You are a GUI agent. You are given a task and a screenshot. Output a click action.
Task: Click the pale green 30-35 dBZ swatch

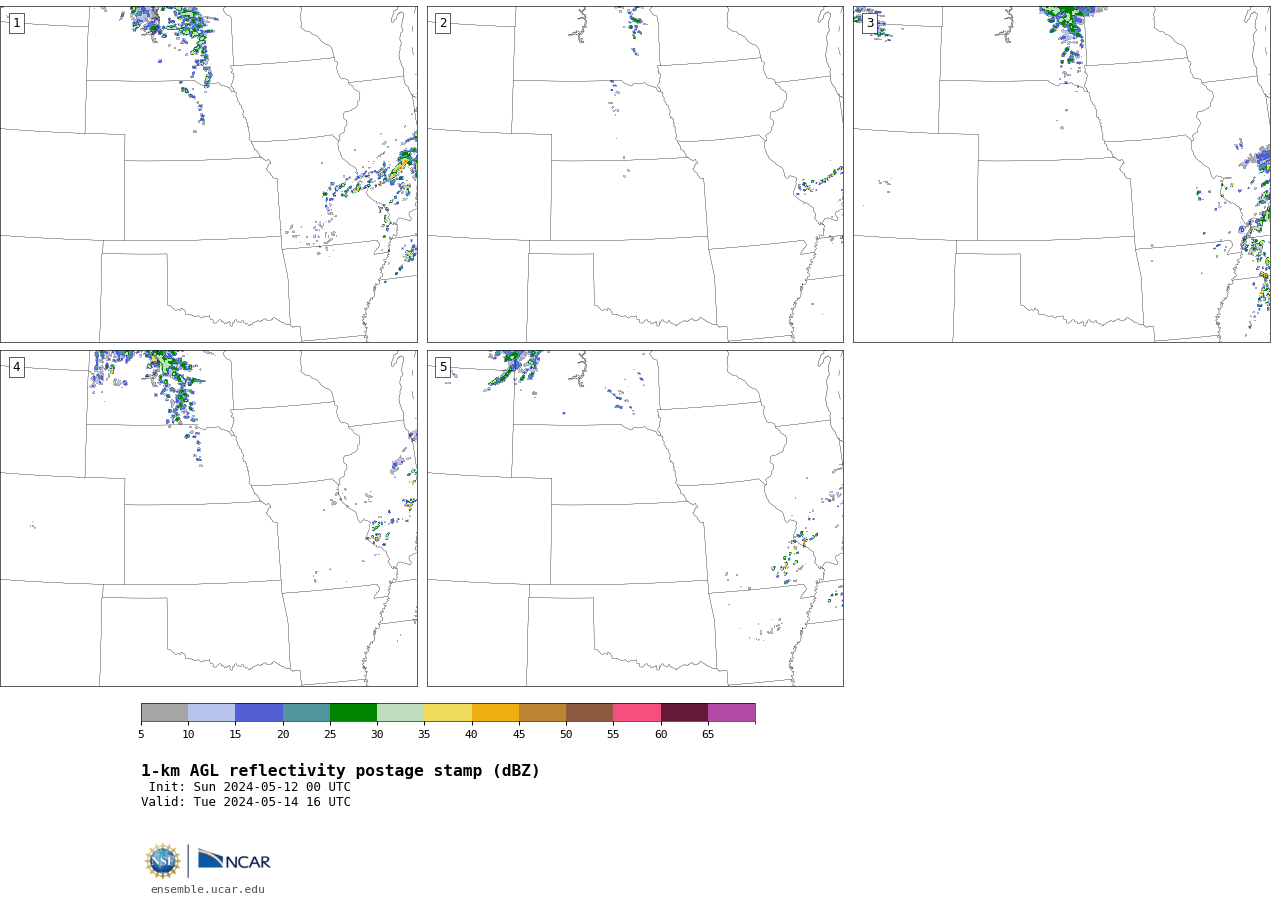[x=400, y=713]
